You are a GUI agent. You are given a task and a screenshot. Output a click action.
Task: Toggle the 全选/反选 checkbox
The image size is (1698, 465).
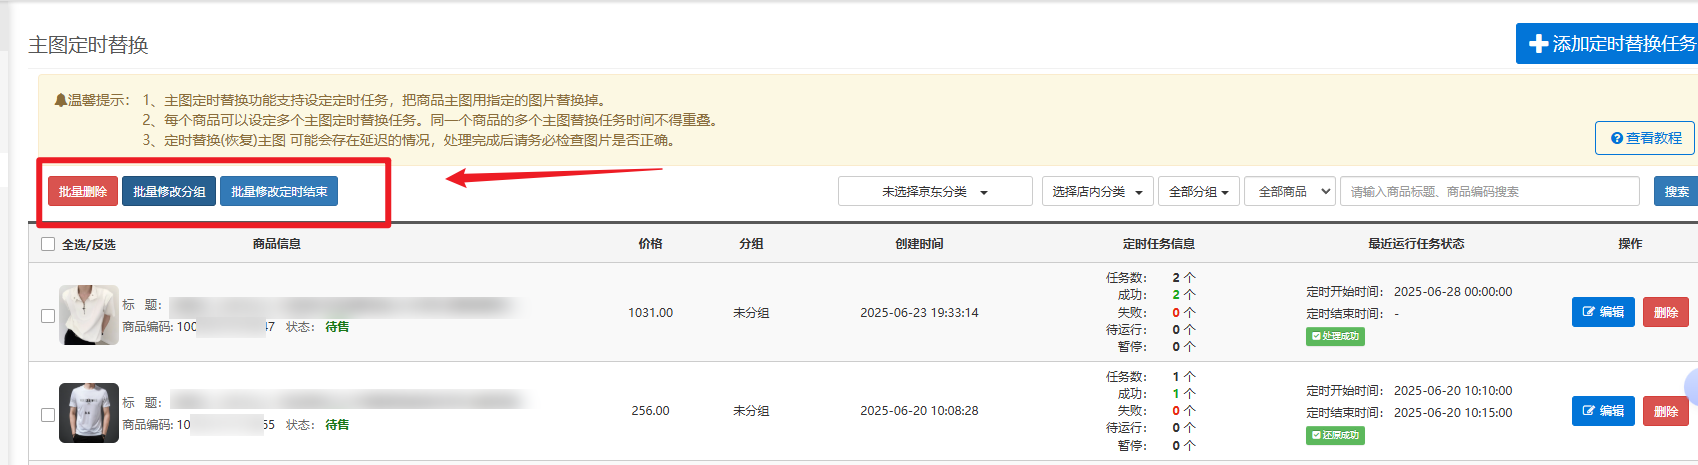pos(48,244)
